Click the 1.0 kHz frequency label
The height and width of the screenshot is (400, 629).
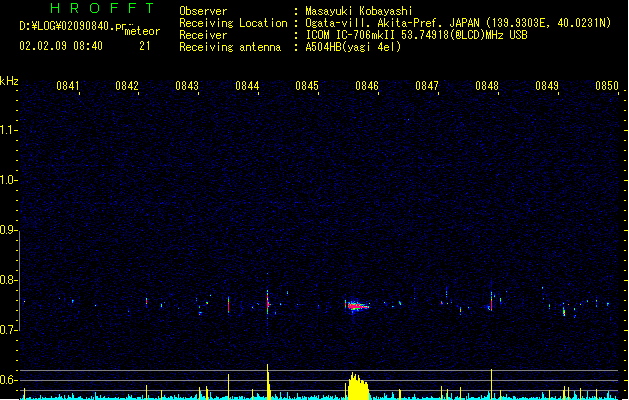[x=7, y=180]
